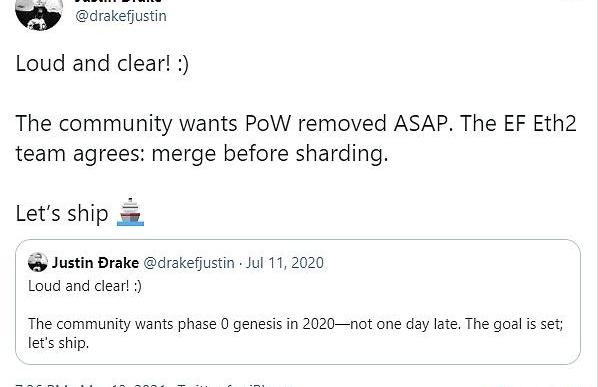
Task: Click the final "let's ship." line in the quote
Action: (x=58, y=343)
